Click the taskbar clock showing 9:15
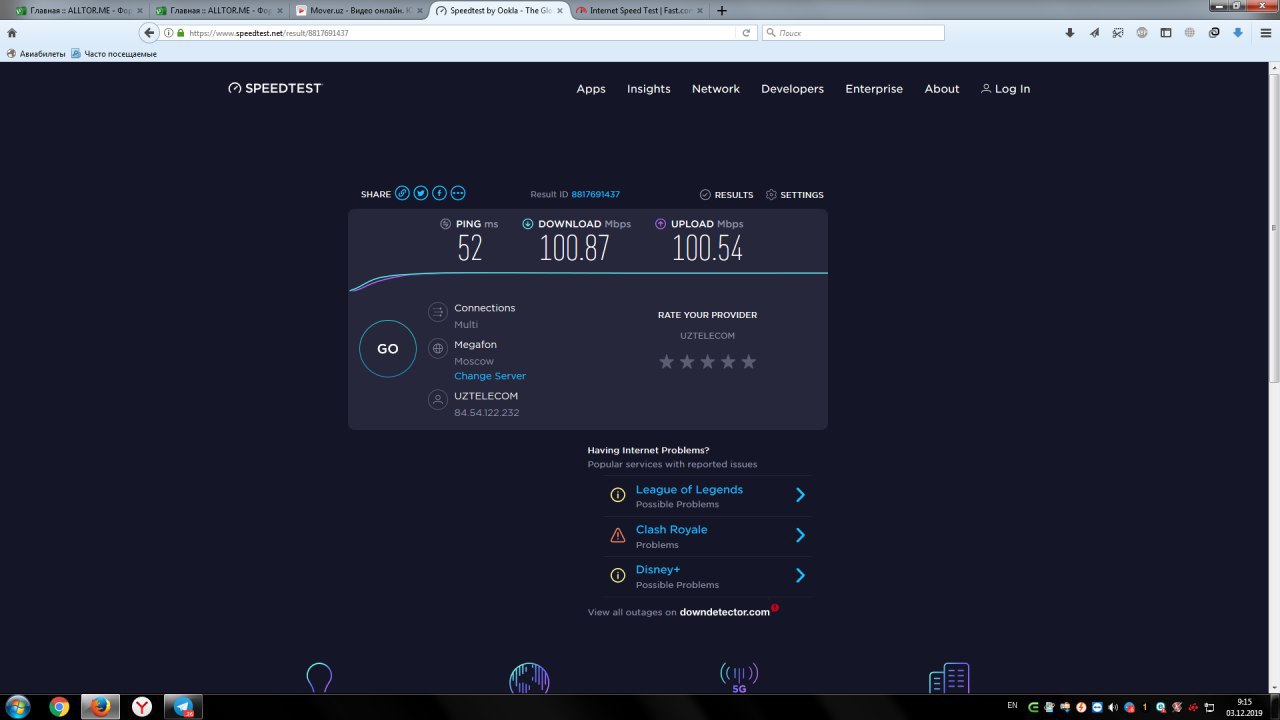This screenshot has height=720, width=1280. (1244, 702)
